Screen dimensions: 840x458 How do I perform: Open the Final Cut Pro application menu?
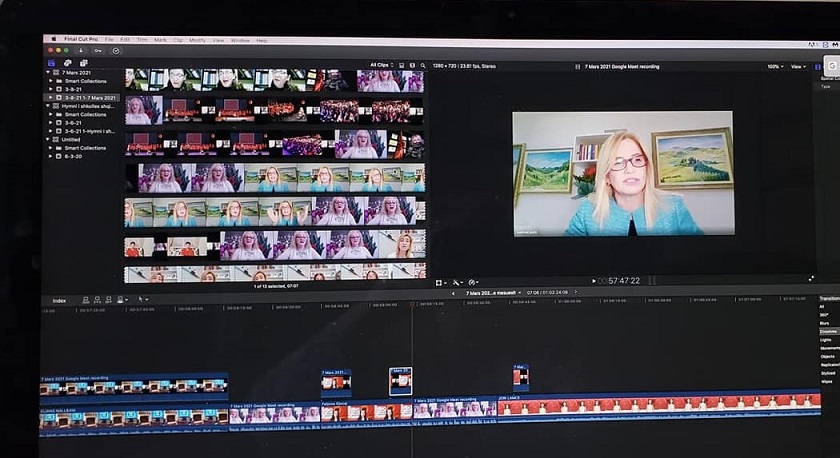click(x=81, y=39)
